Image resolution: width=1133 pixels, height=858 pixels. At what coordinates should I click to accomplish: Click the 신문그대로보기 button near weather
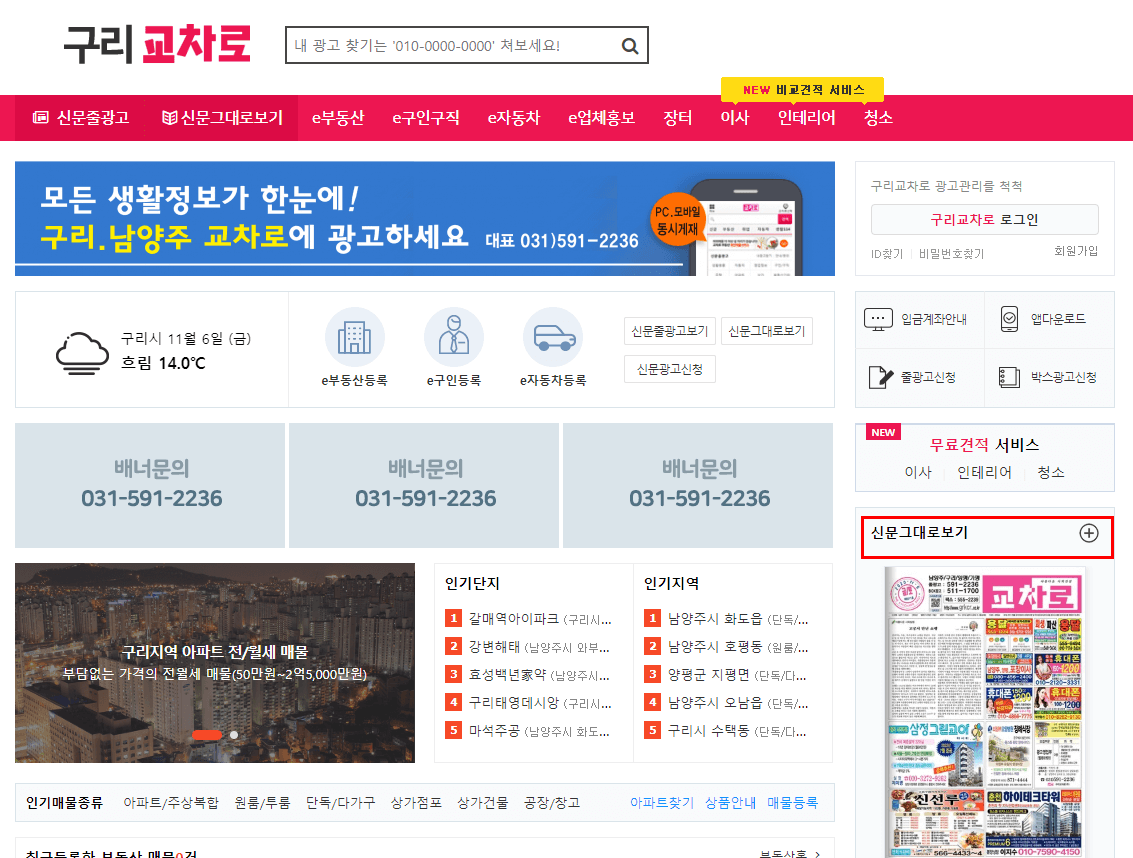click(x=767, y=331)
